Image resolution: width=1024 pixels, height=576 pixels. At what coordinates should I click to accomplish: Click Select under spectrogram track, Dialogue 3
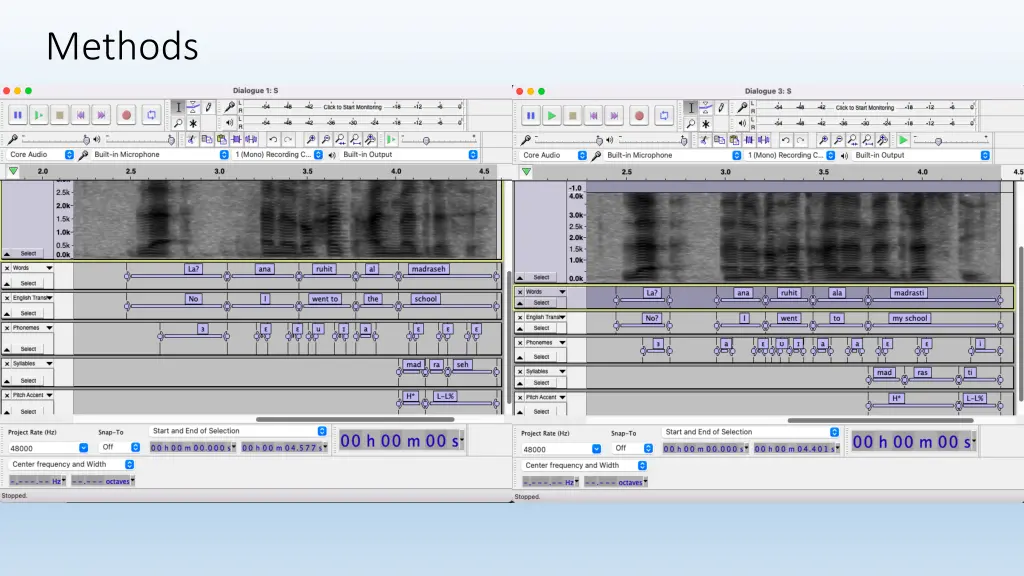pyautogui.click(x=541, y=277)
